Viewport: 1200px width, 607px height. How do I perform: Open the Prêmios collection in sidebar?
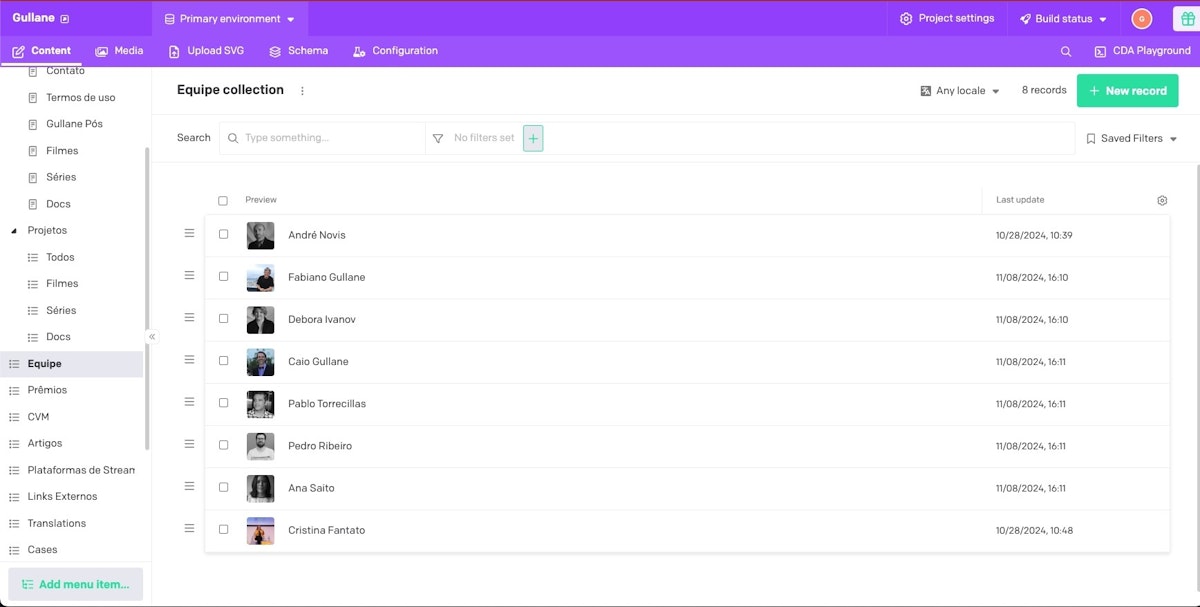(47, 390)
